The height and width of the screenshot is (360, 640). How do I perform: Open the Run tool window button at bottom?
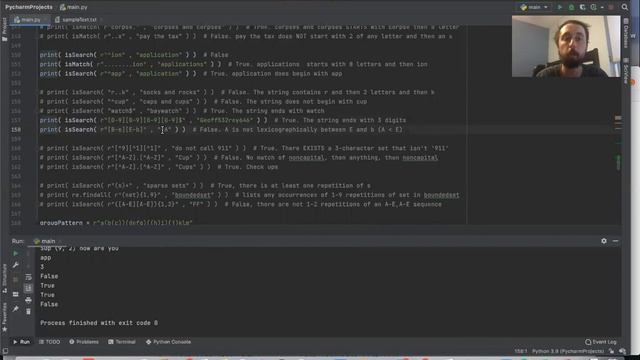click(x=21, y=342)
